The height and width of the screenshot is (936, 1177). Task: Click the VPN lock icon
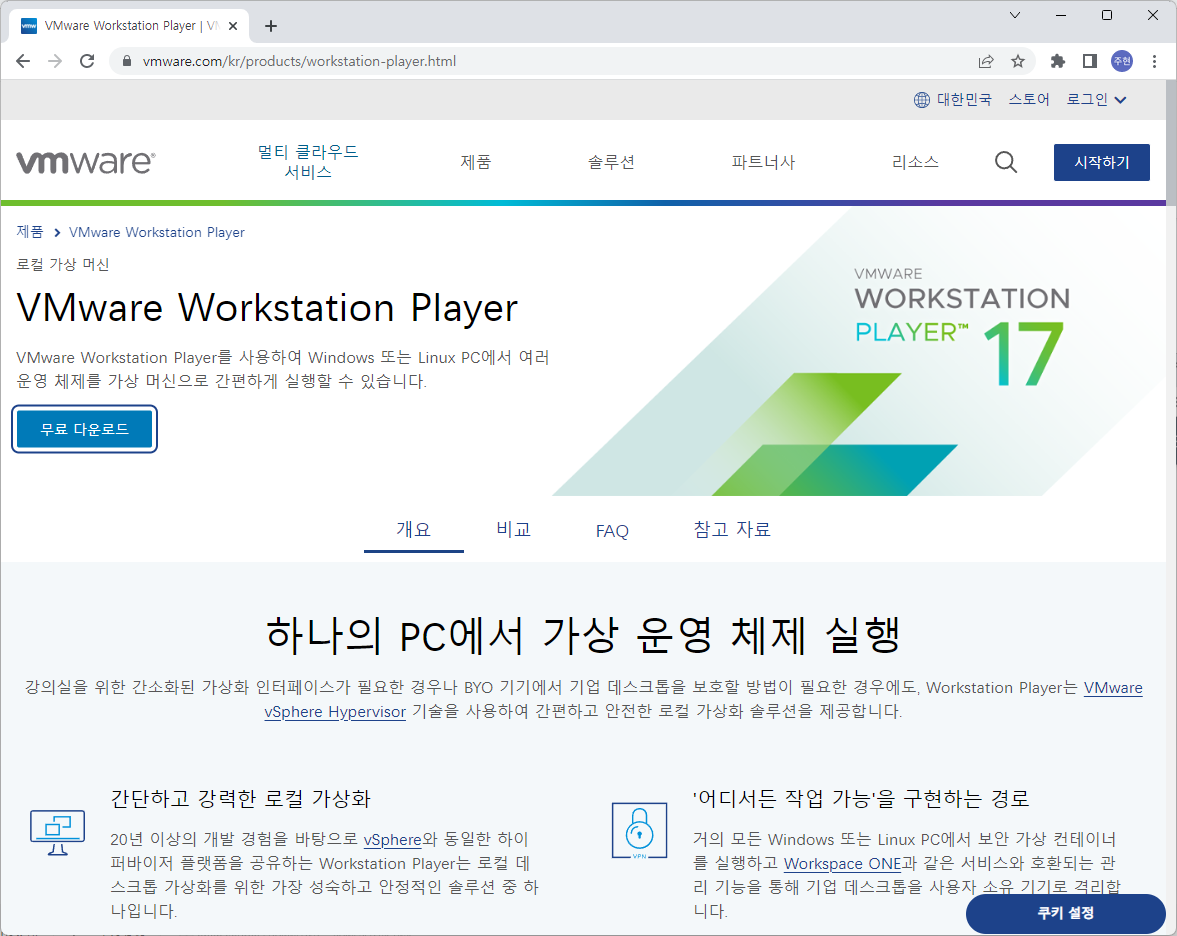pos(640,831)
